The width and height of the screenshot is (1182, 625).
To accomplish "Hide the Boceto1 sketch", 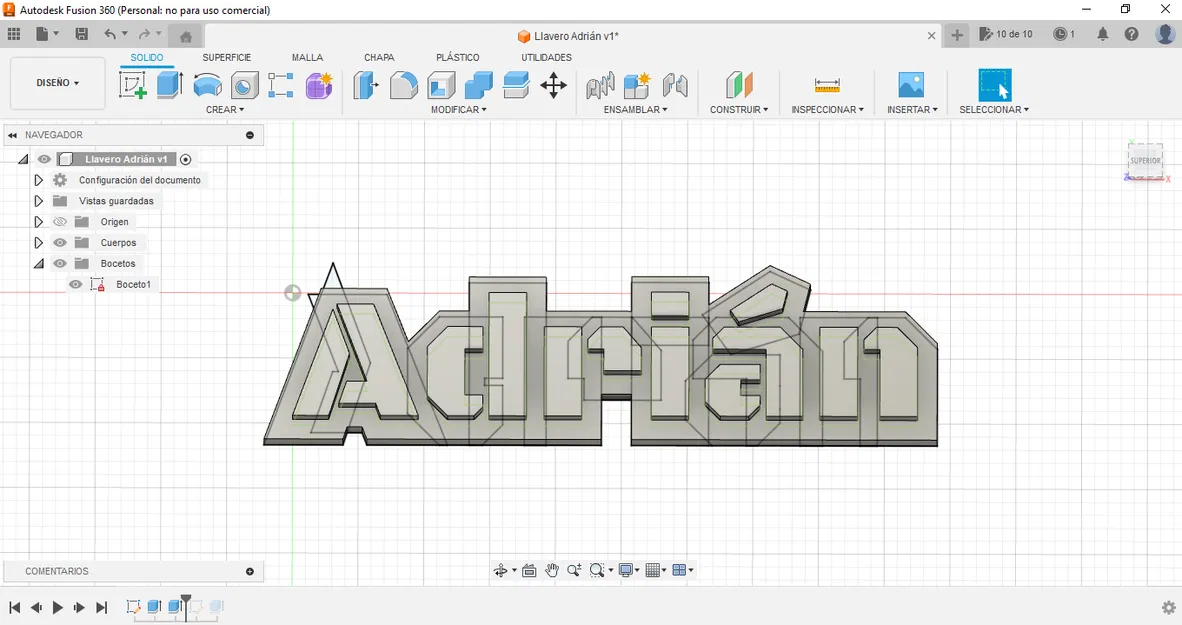I will [x=75, y=284].
